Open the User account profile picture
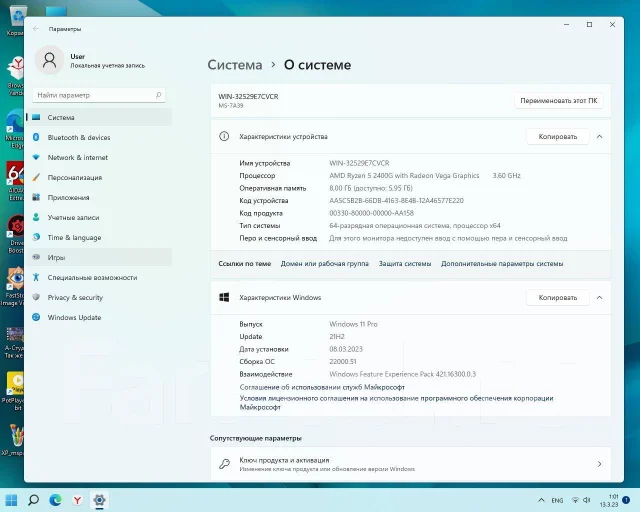 click(x=49, y=60)
